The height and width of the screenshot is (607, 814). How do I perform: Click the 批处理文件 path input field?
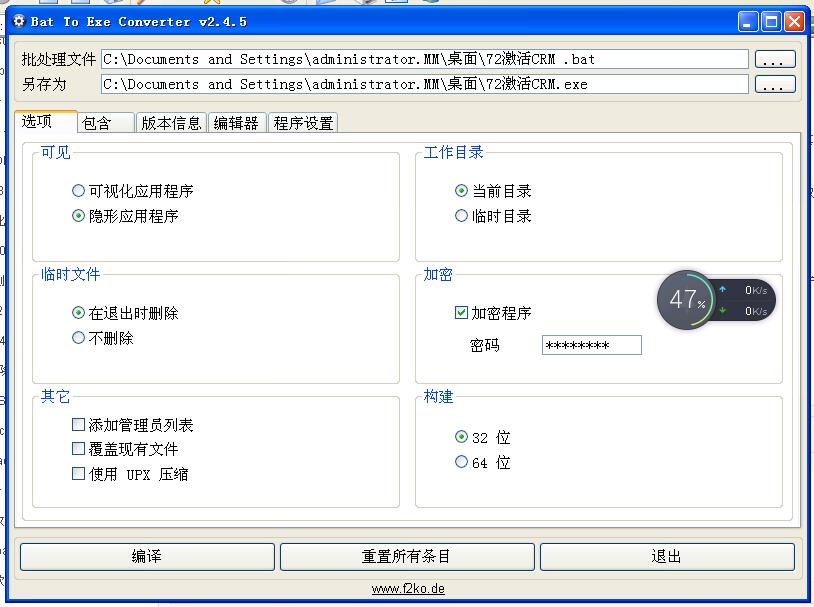(x=425, y=59)
